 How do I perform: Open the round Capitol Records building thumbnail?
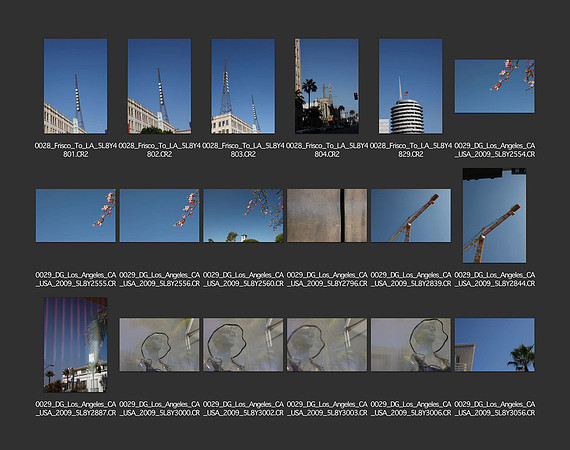pyautogui.click(x=410, y=86)
